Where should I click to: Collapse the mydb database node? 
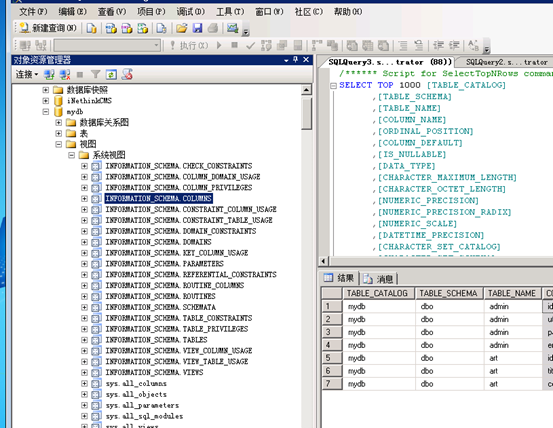click(45, 112)
